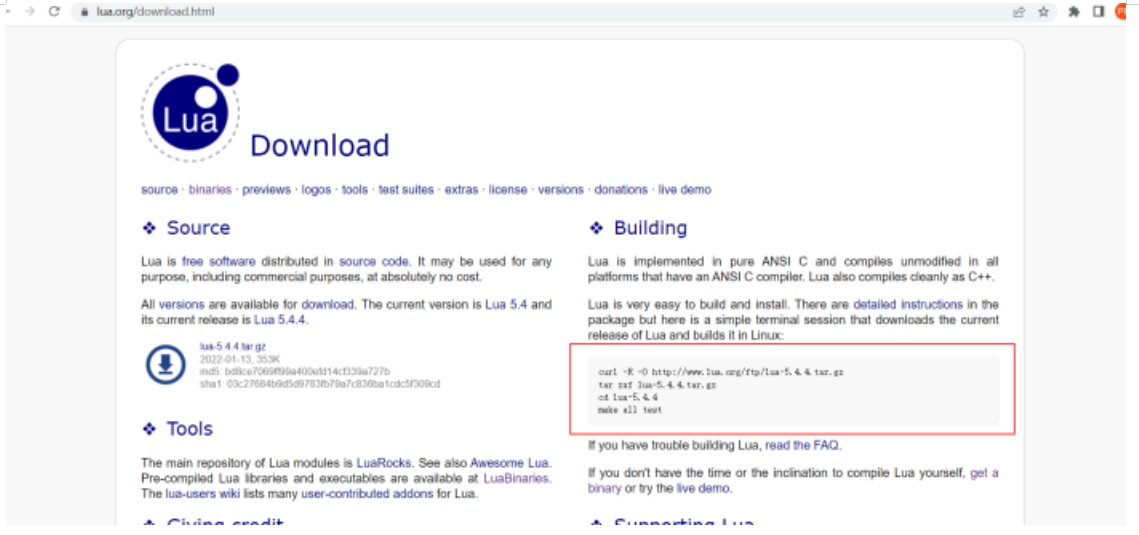
Task: Click the padlock site info icon
Action: click(84, 12)
